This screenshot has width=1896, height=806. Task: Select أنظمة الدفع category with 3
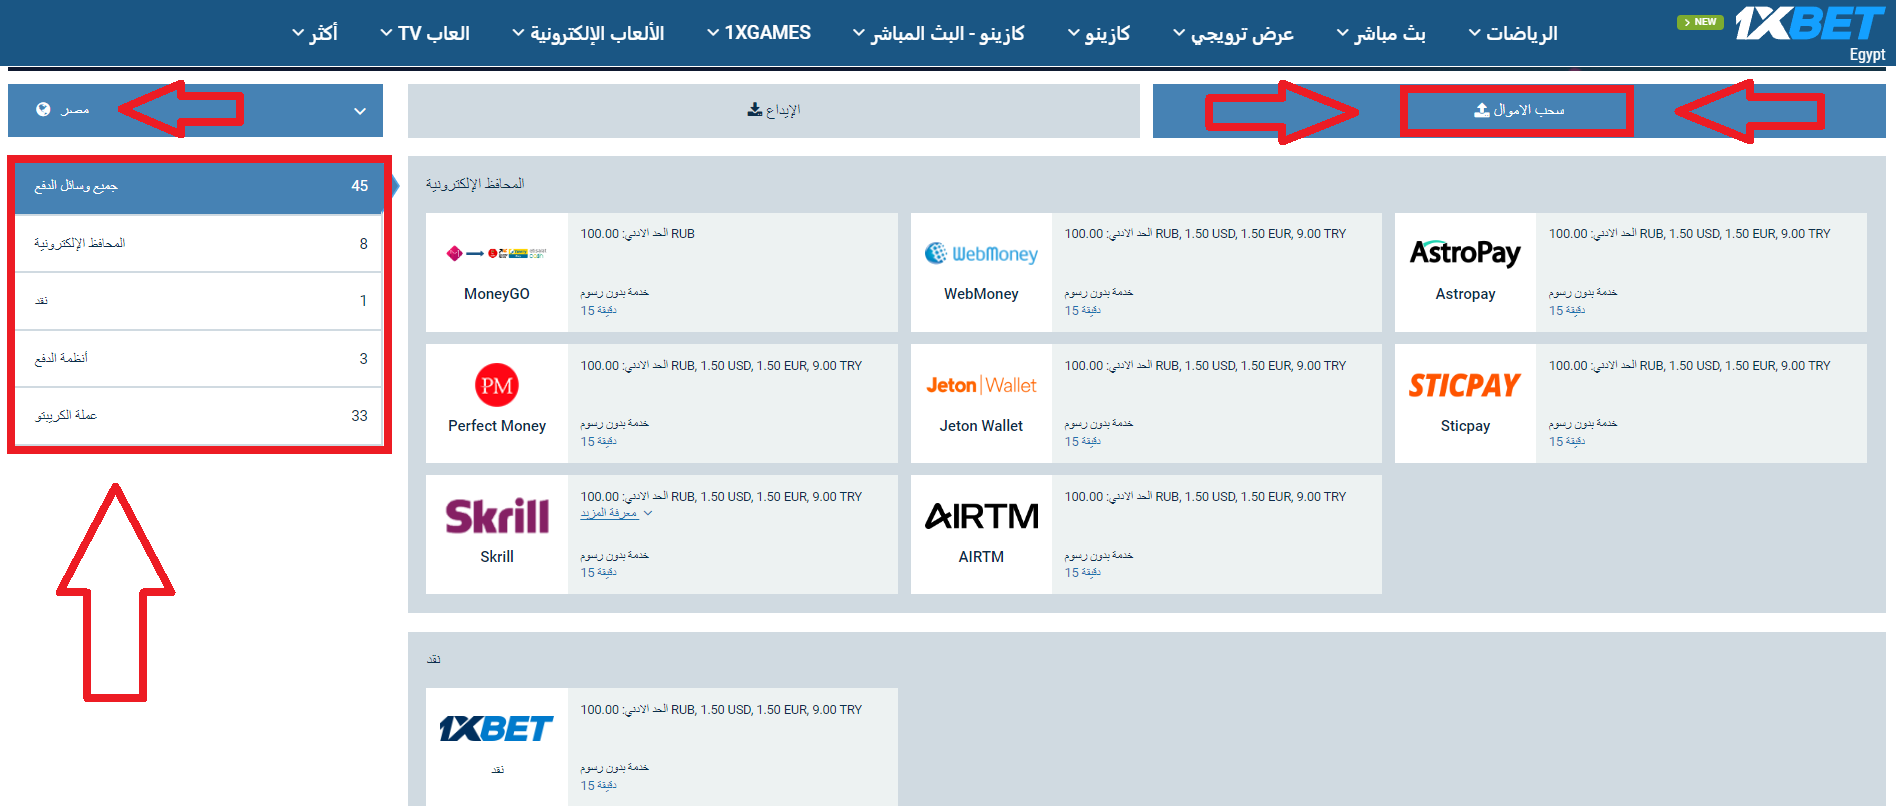(199, 358)
